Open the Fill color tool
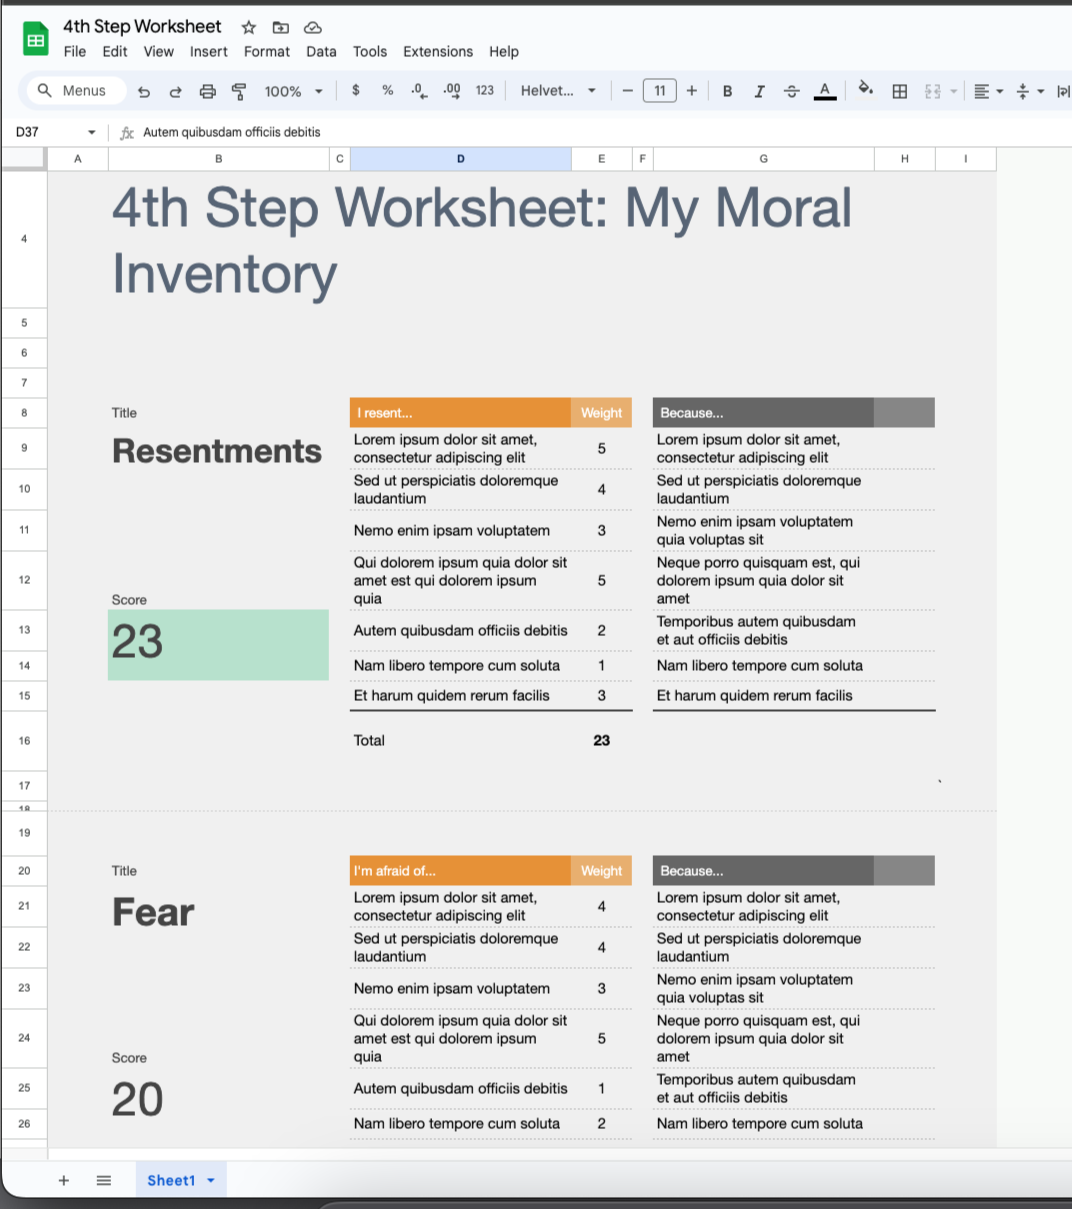 point(865,90)
